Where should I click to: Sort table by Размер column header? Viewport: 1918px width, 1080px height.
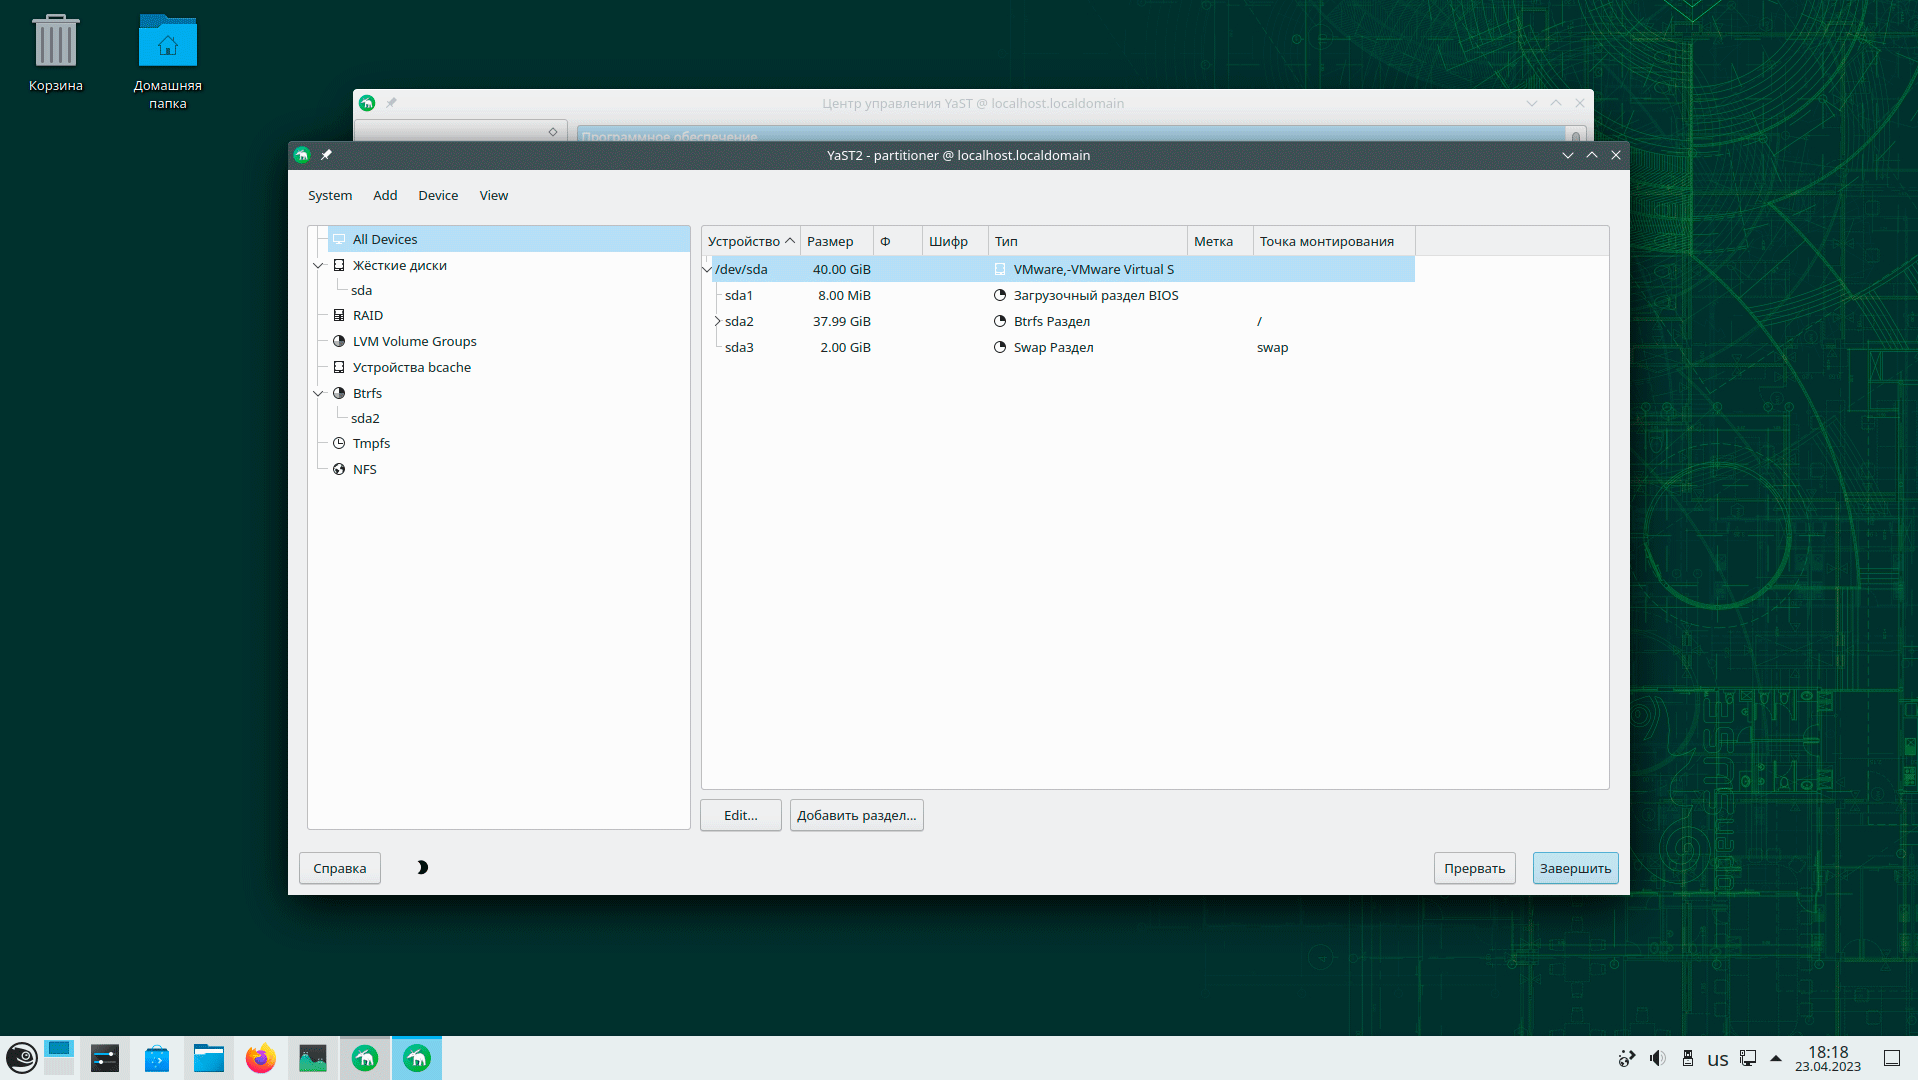pos(830,241)
